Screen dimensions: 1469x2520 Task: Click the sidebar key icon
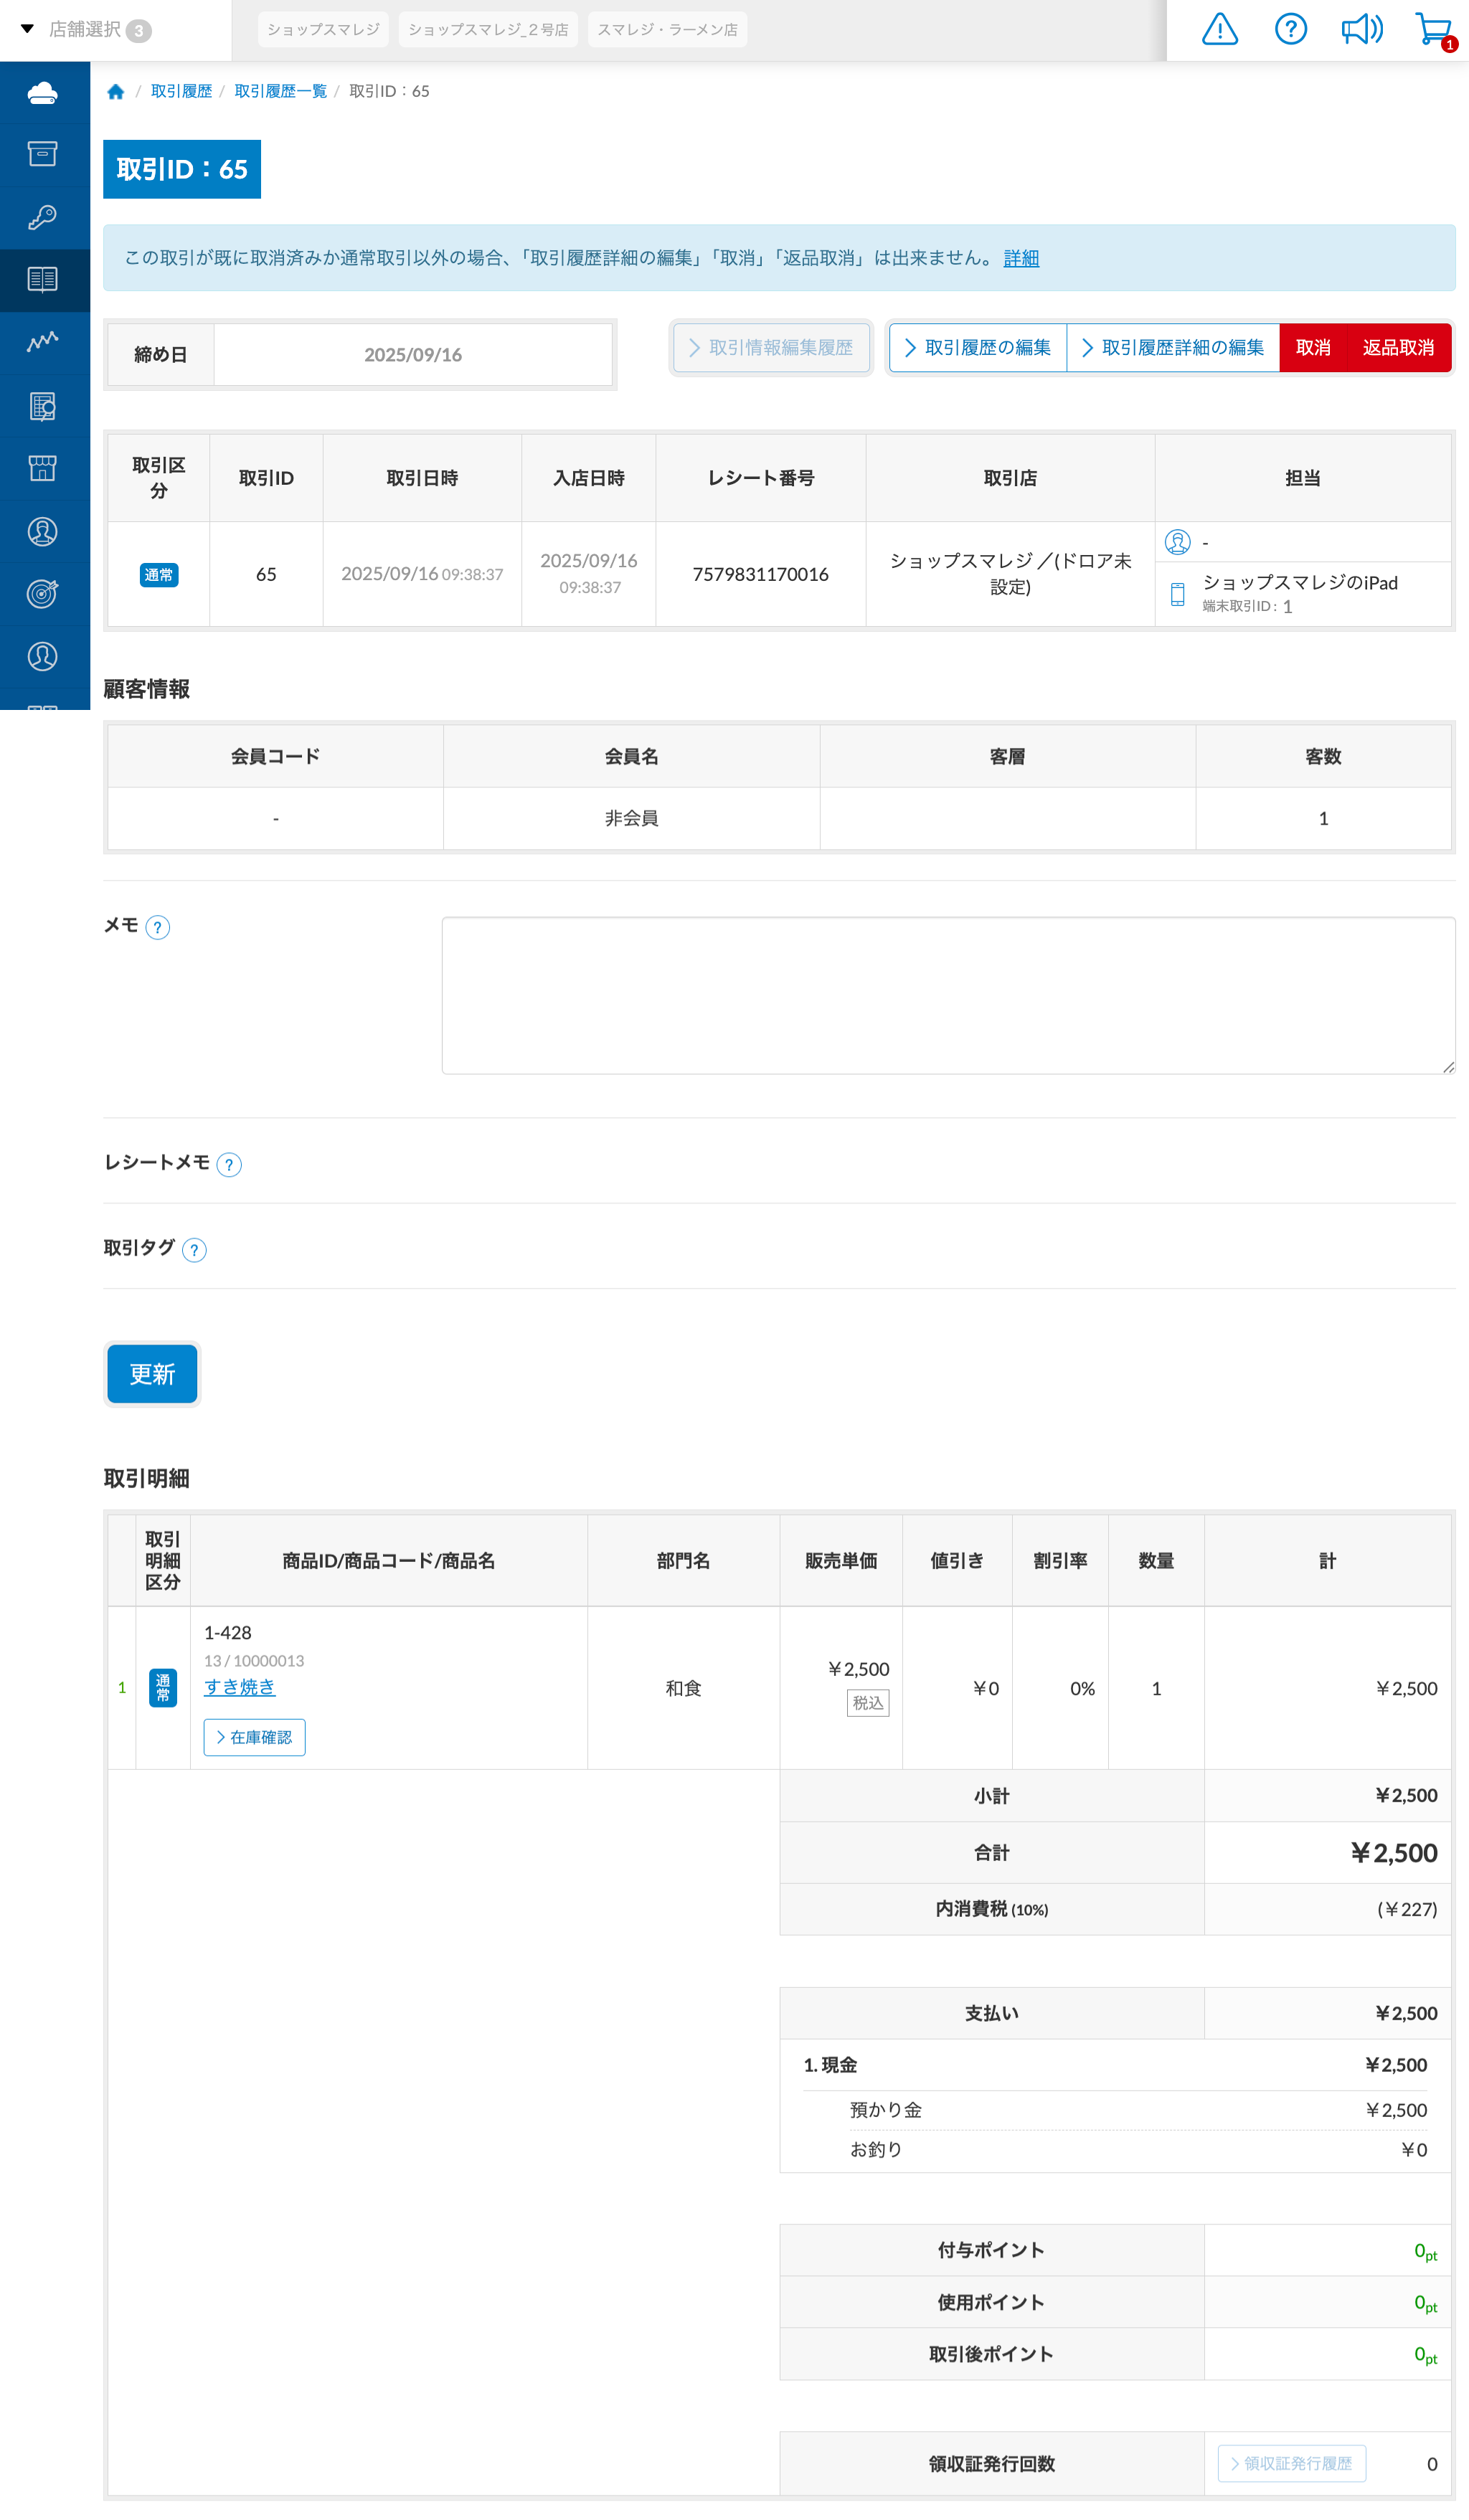click(43, 217)
